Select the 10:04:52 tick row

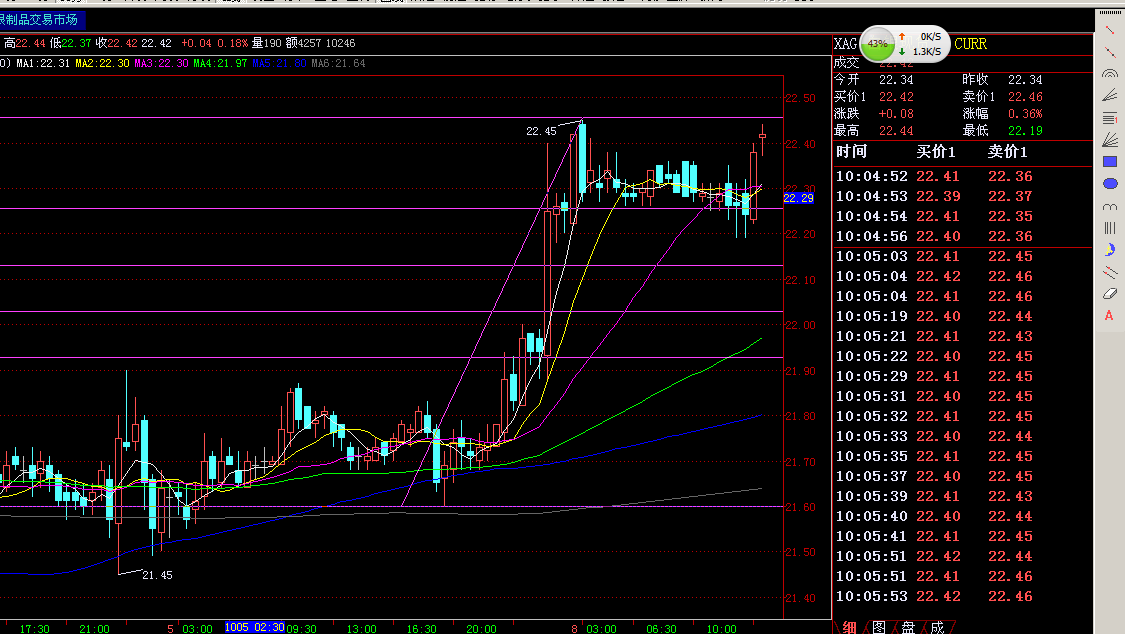[x=962, y=176]
